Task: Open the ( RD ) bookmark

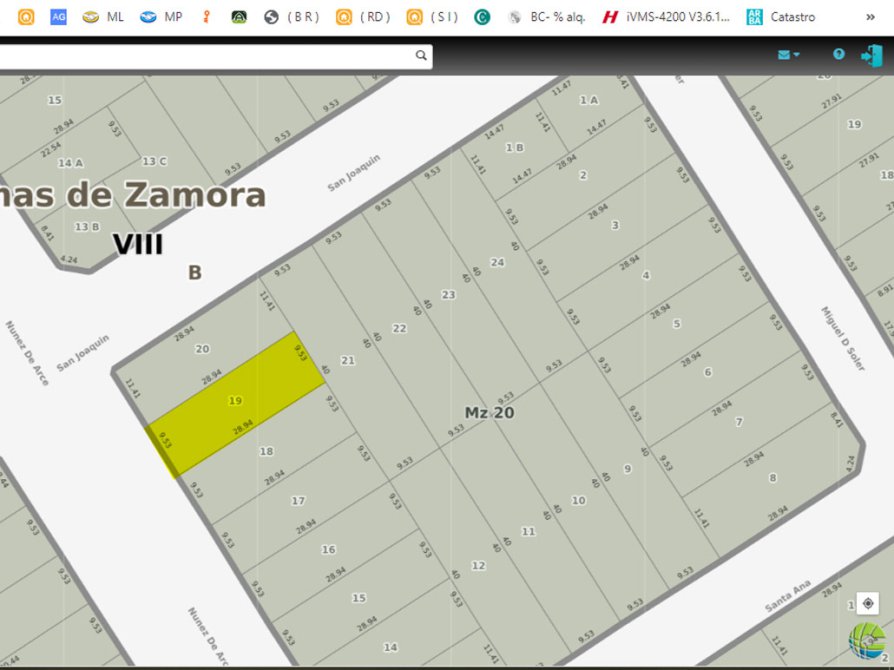Action: click(x=363, y=17)
